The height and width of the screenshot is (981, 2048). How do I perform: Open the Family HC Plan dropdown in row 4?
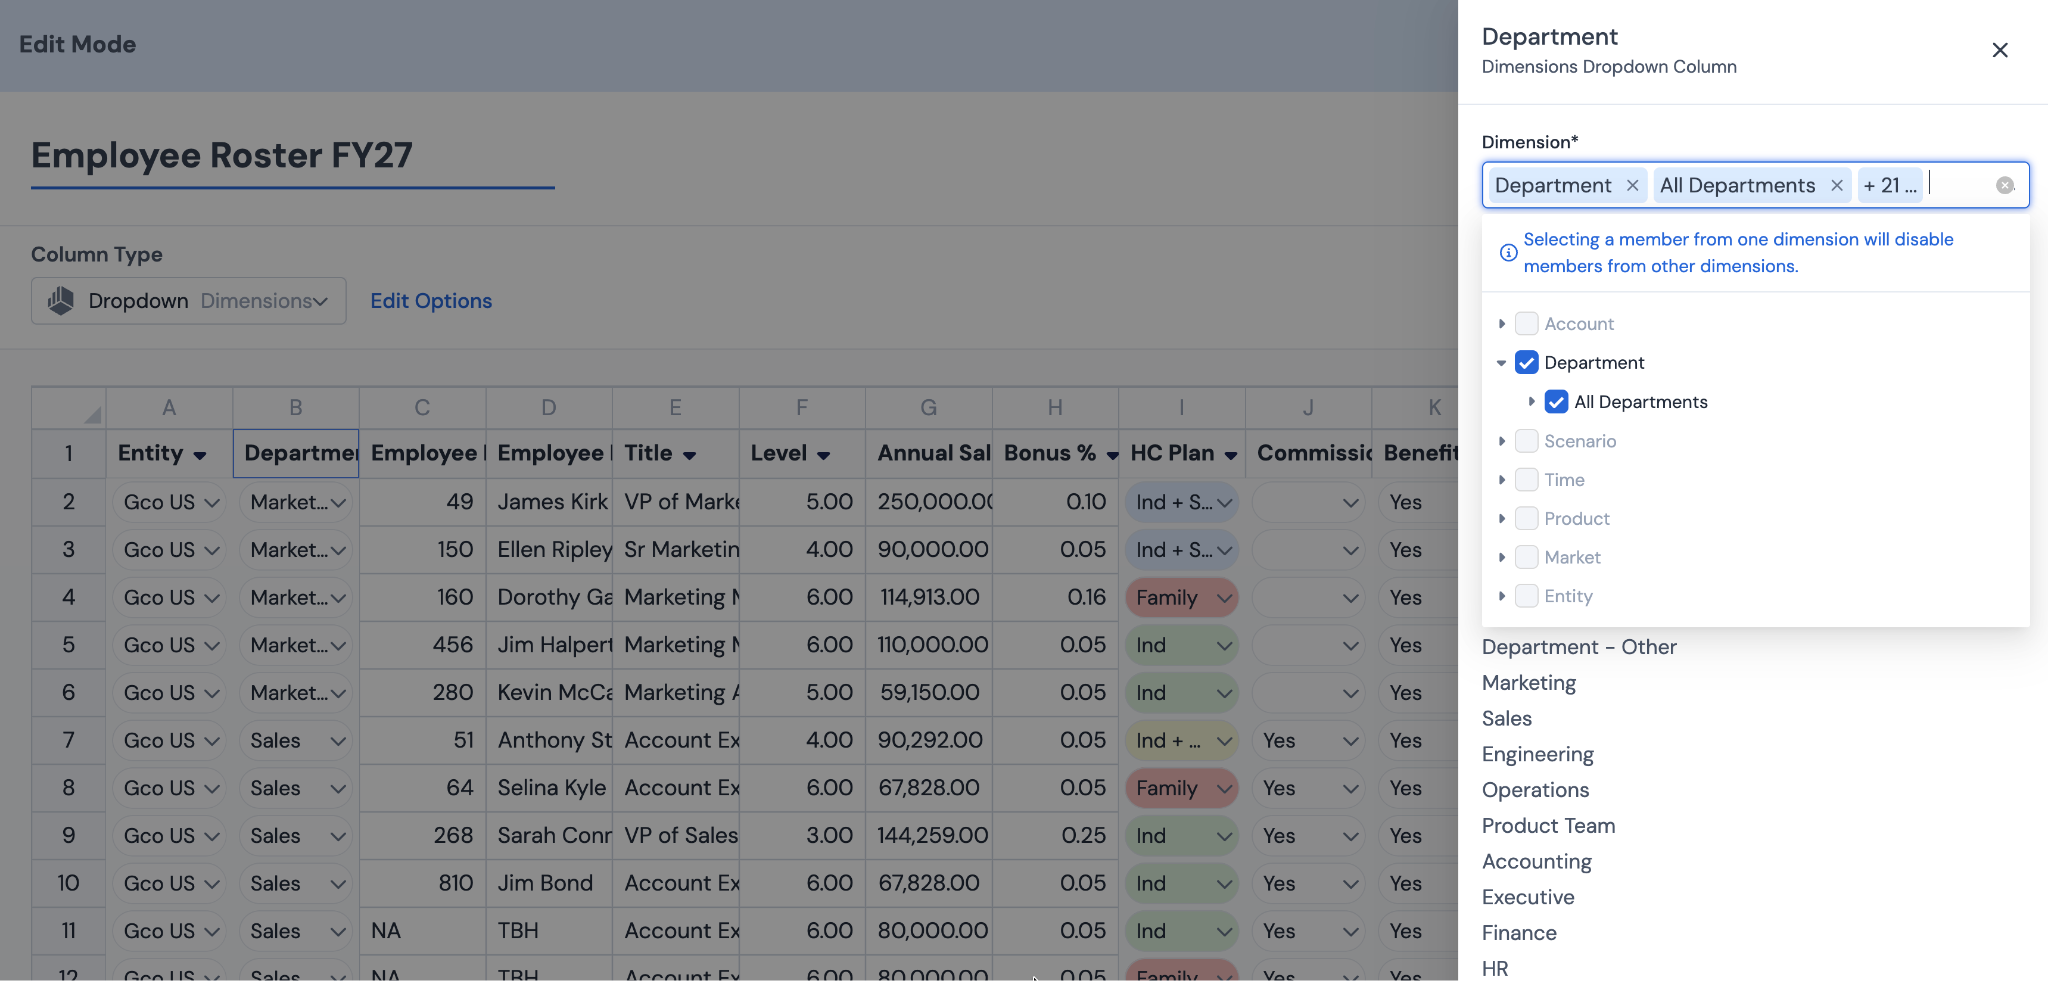1182,598
